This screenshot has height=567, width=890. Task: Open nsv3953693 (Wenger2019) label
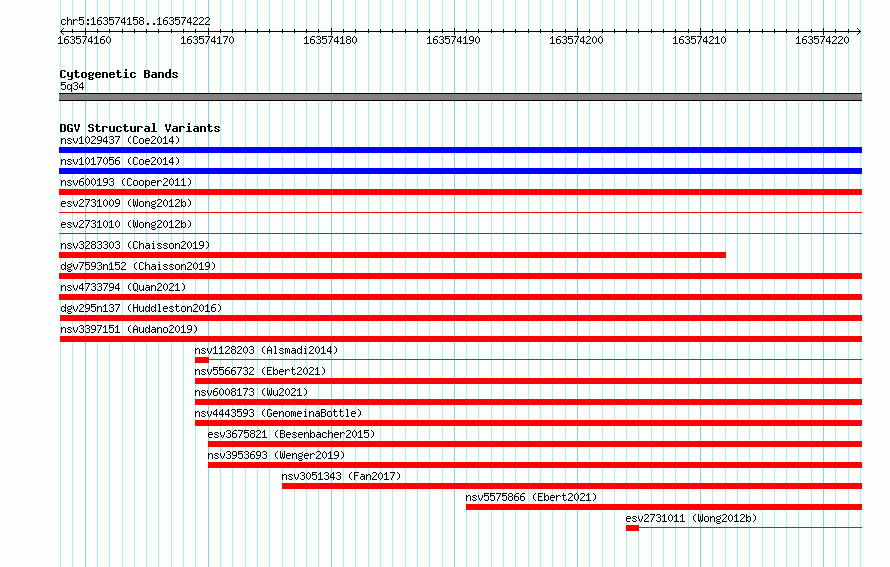276,455
